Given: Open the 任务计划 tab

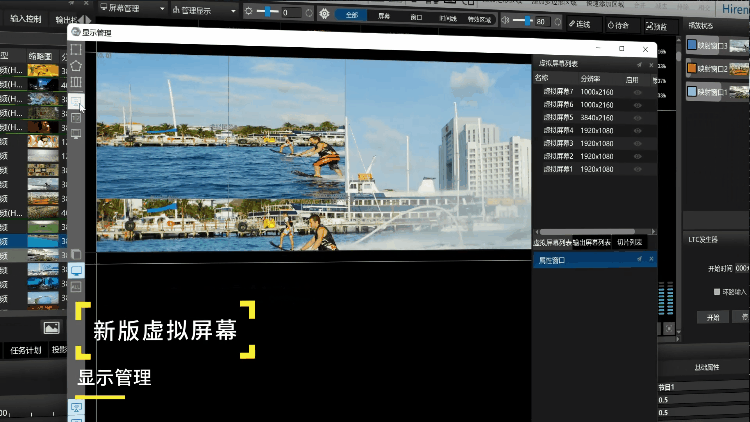Looking at the screenshot, I should (x=26, y=350).
